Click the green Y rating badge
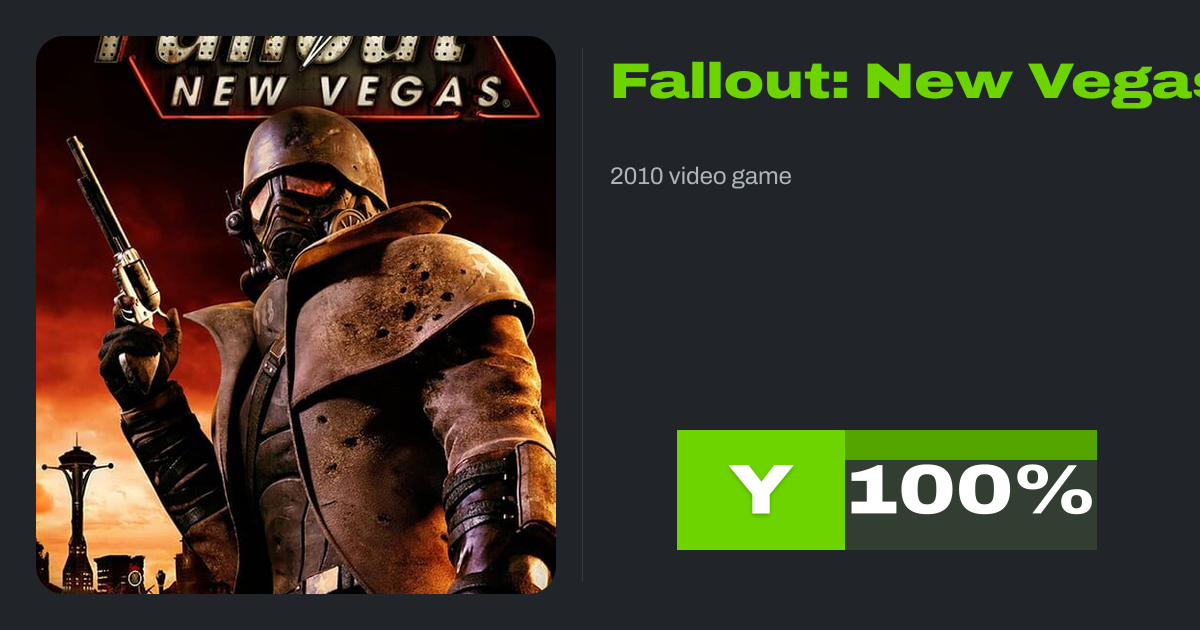This screenshot has width=1200, height=630. click(x=761, y=490)
